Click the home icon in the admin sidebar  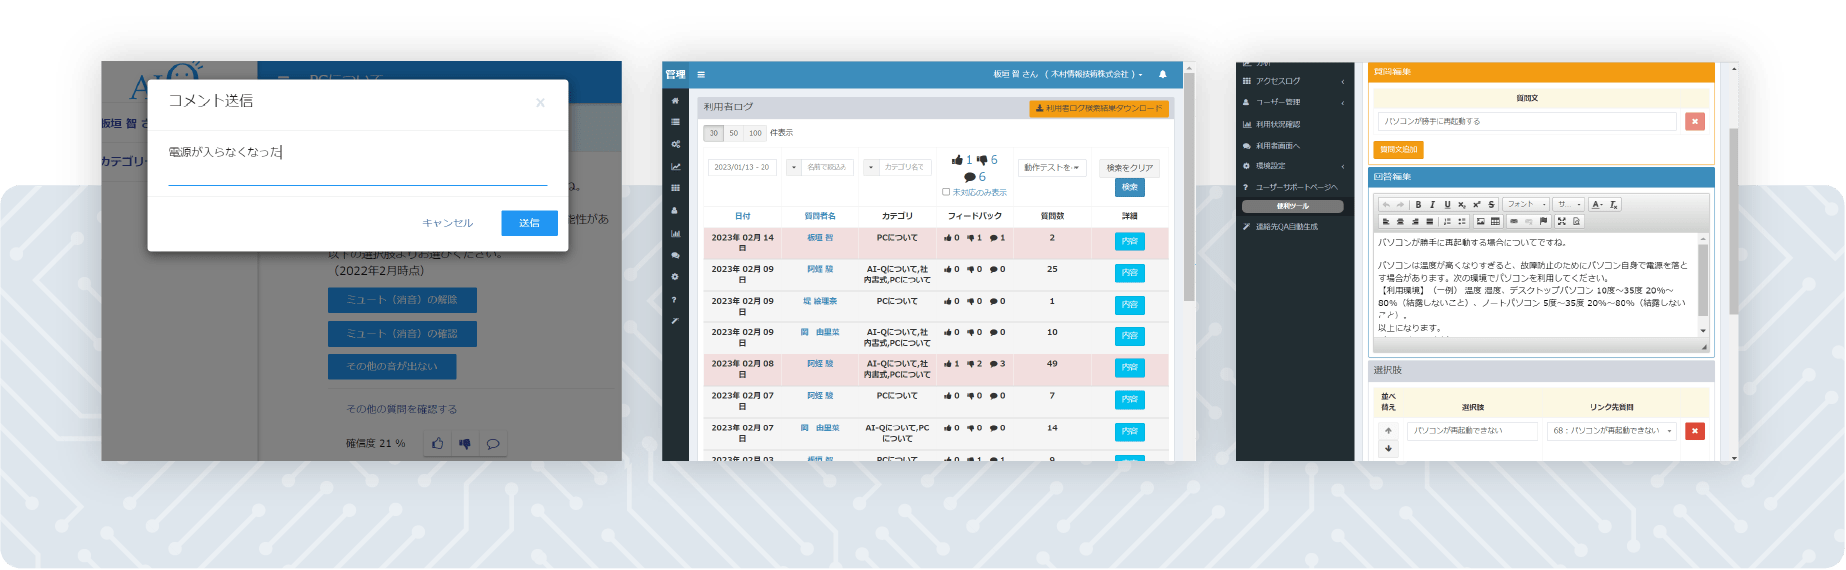(675, 100)
